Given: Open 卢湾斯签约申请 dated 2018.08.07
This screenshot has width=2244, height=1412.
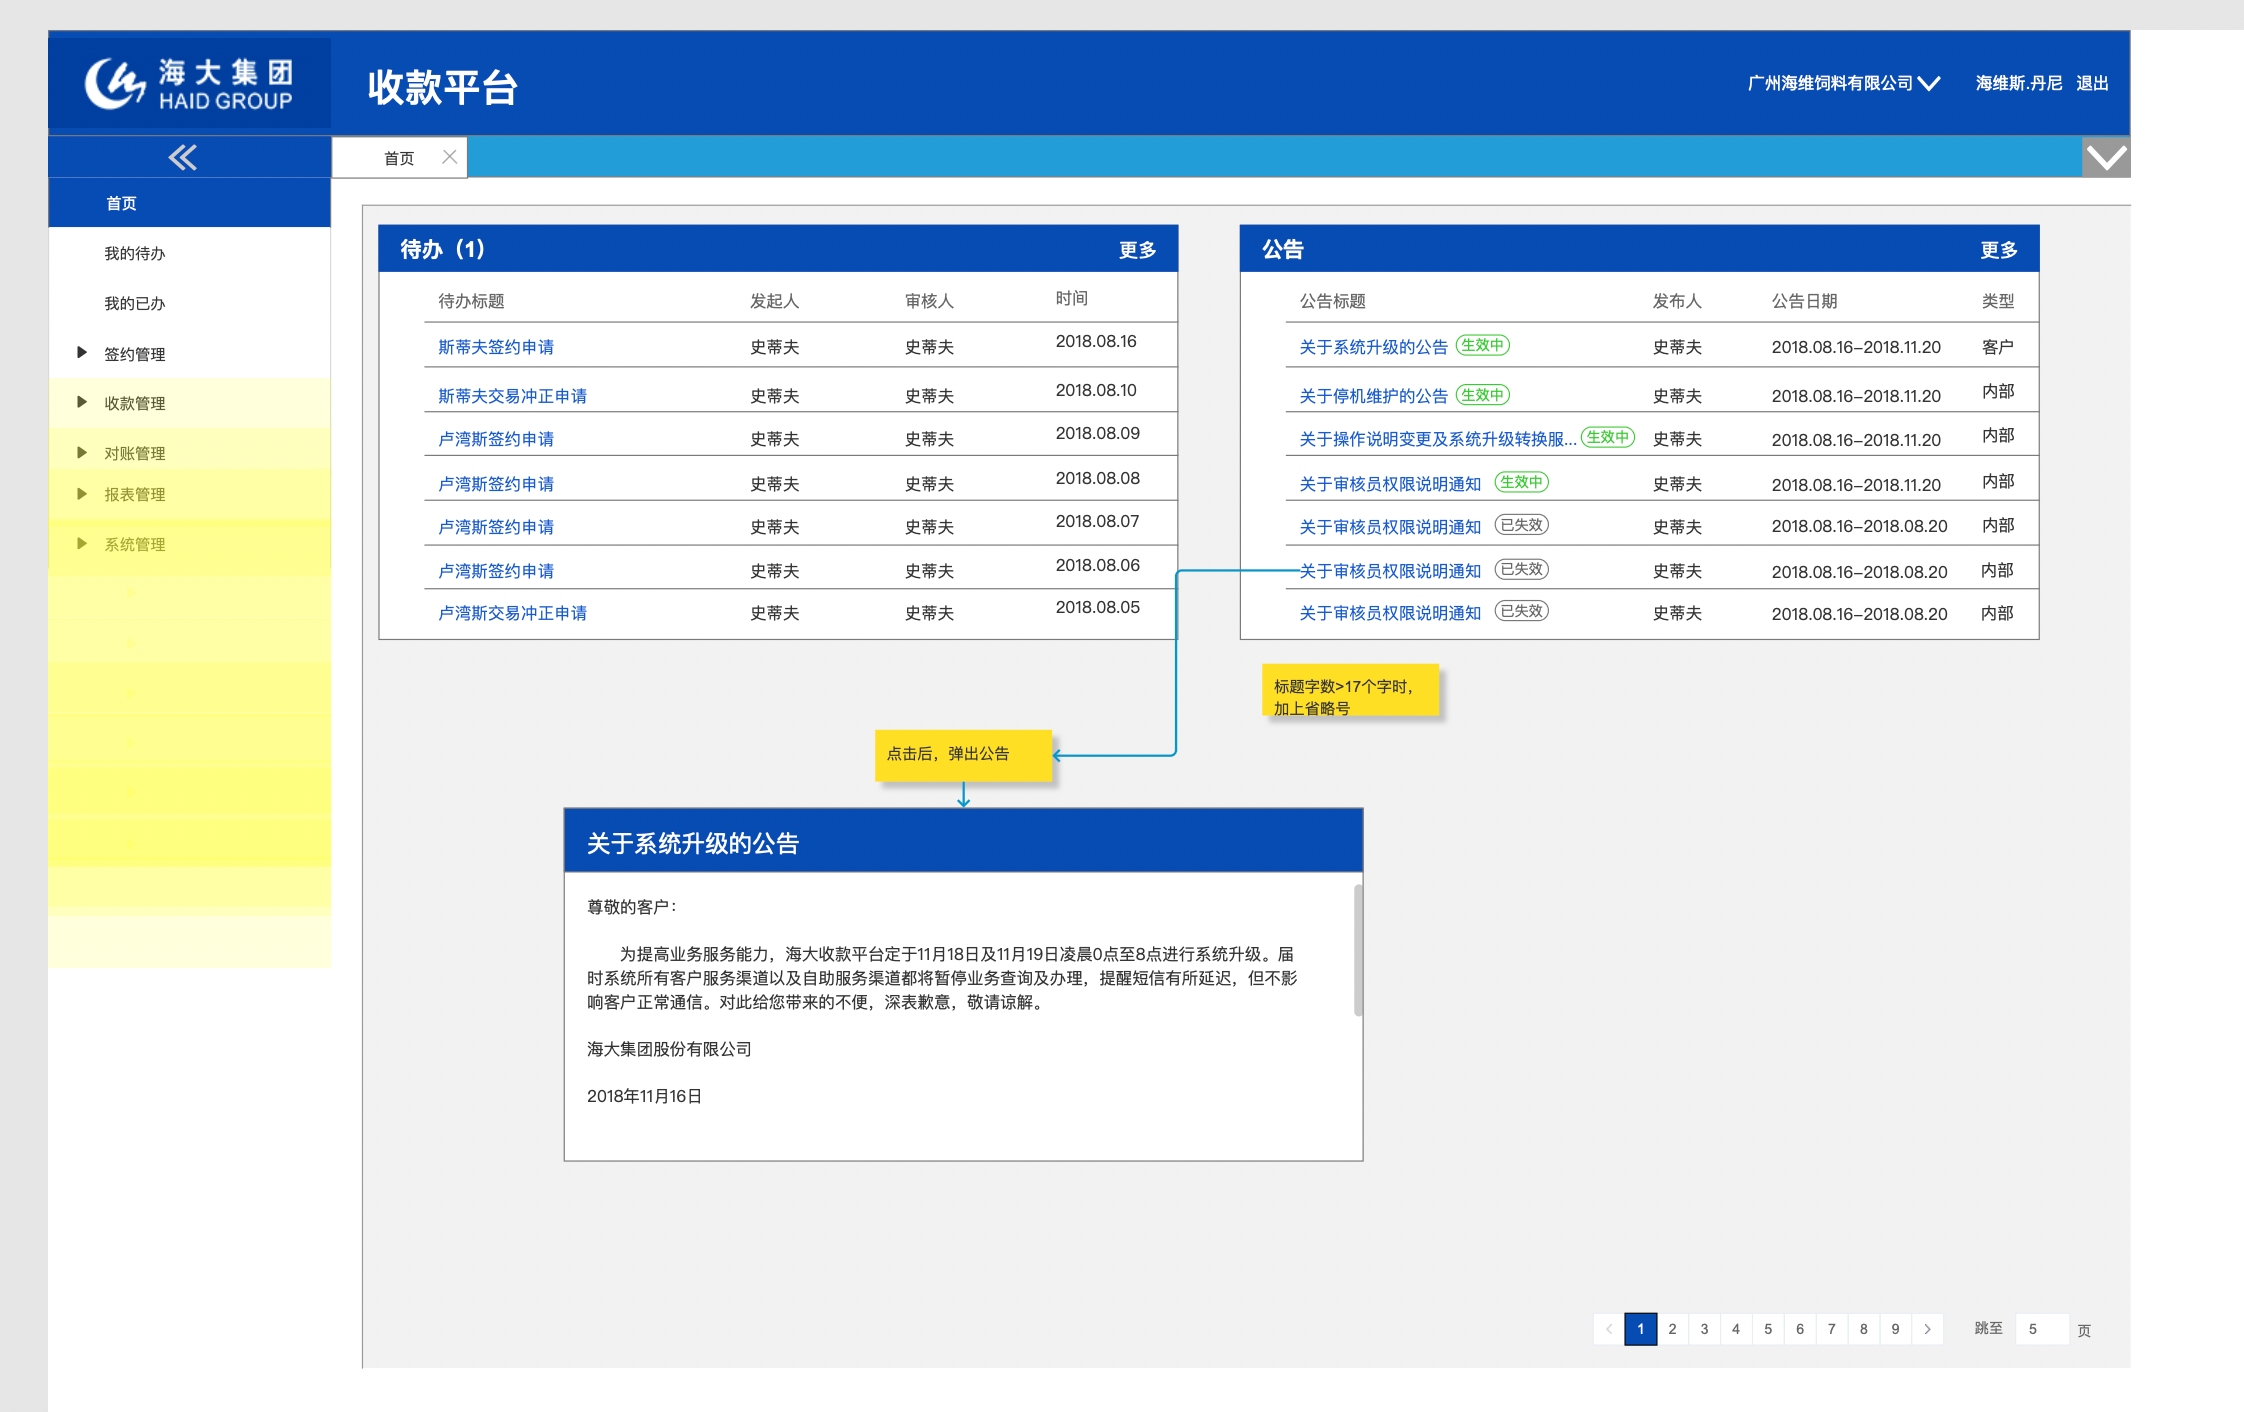Looking at the screenshot, I should pyautogui.click(x=496, y=527).
